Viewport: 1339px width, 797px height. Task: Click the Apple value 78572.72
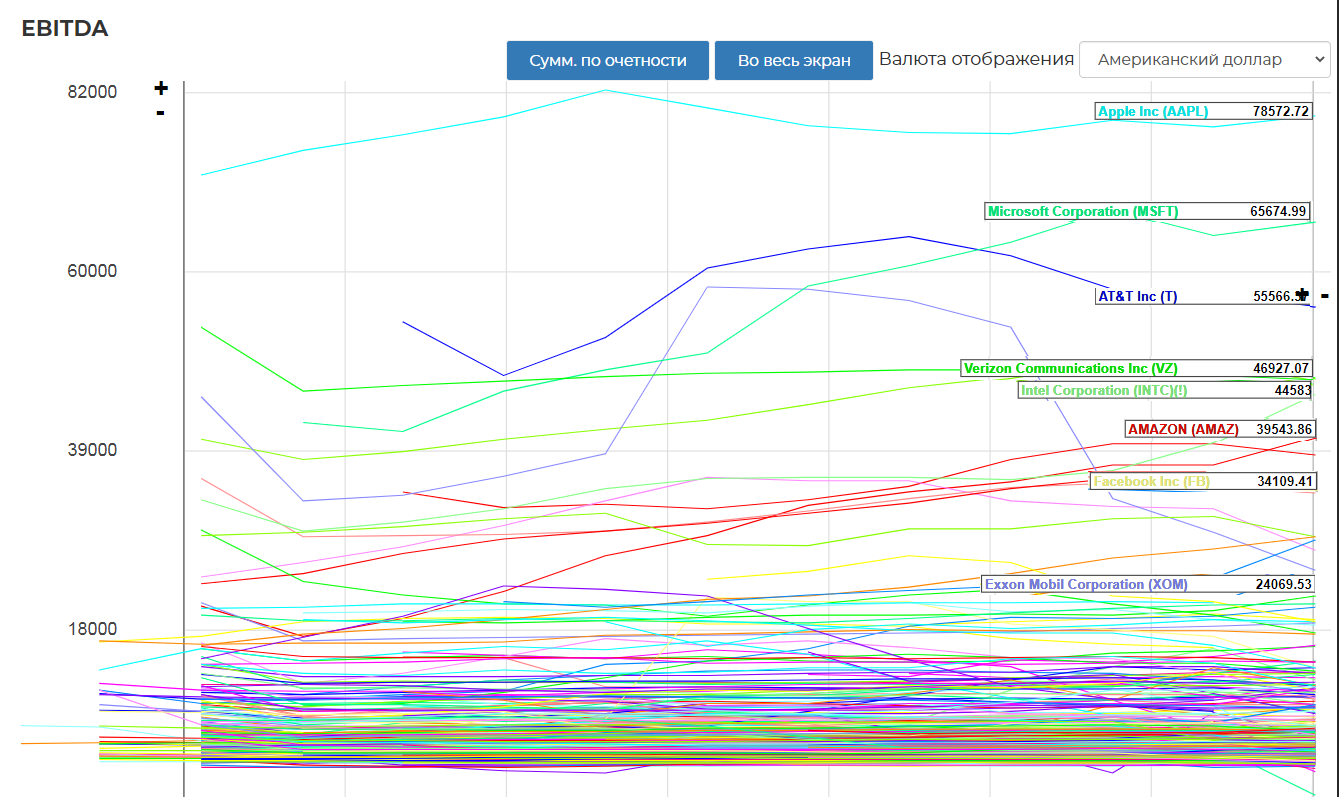coord(1281,111)
